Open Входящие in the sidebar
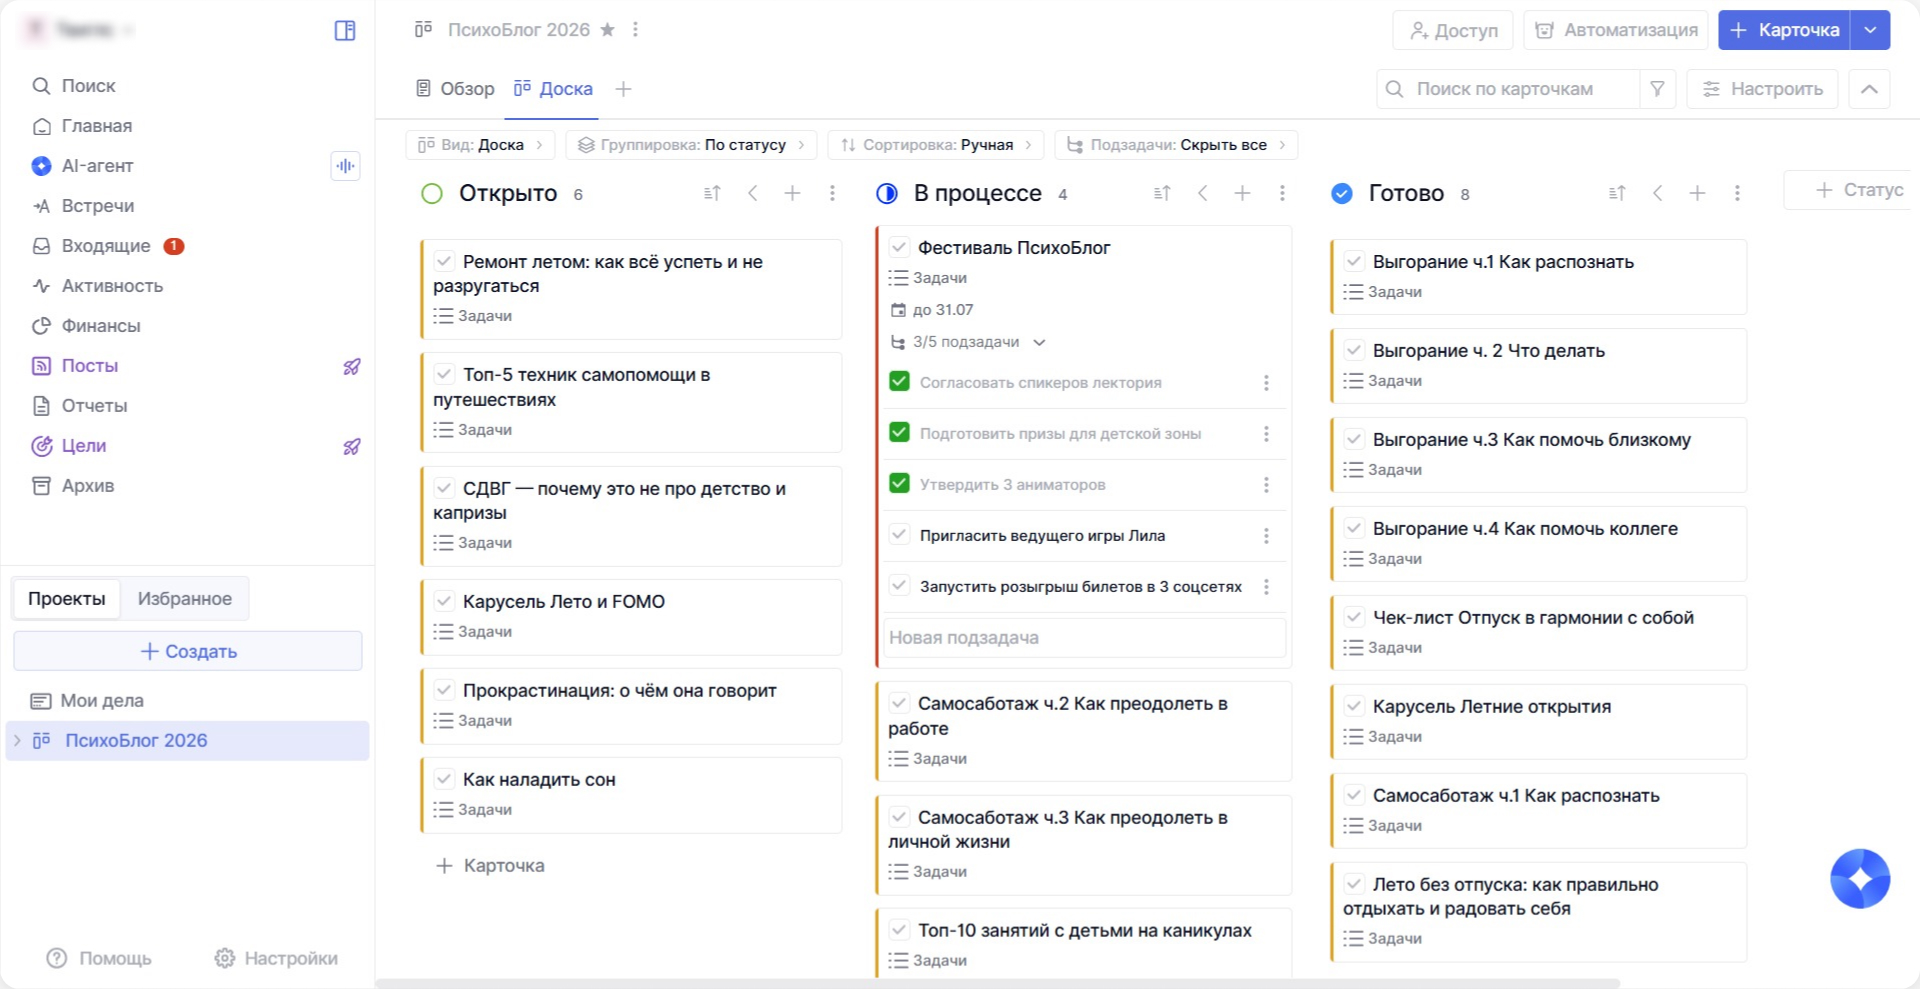The height and width of the screenshot is (989, 1920). click(x=106, y=246)
